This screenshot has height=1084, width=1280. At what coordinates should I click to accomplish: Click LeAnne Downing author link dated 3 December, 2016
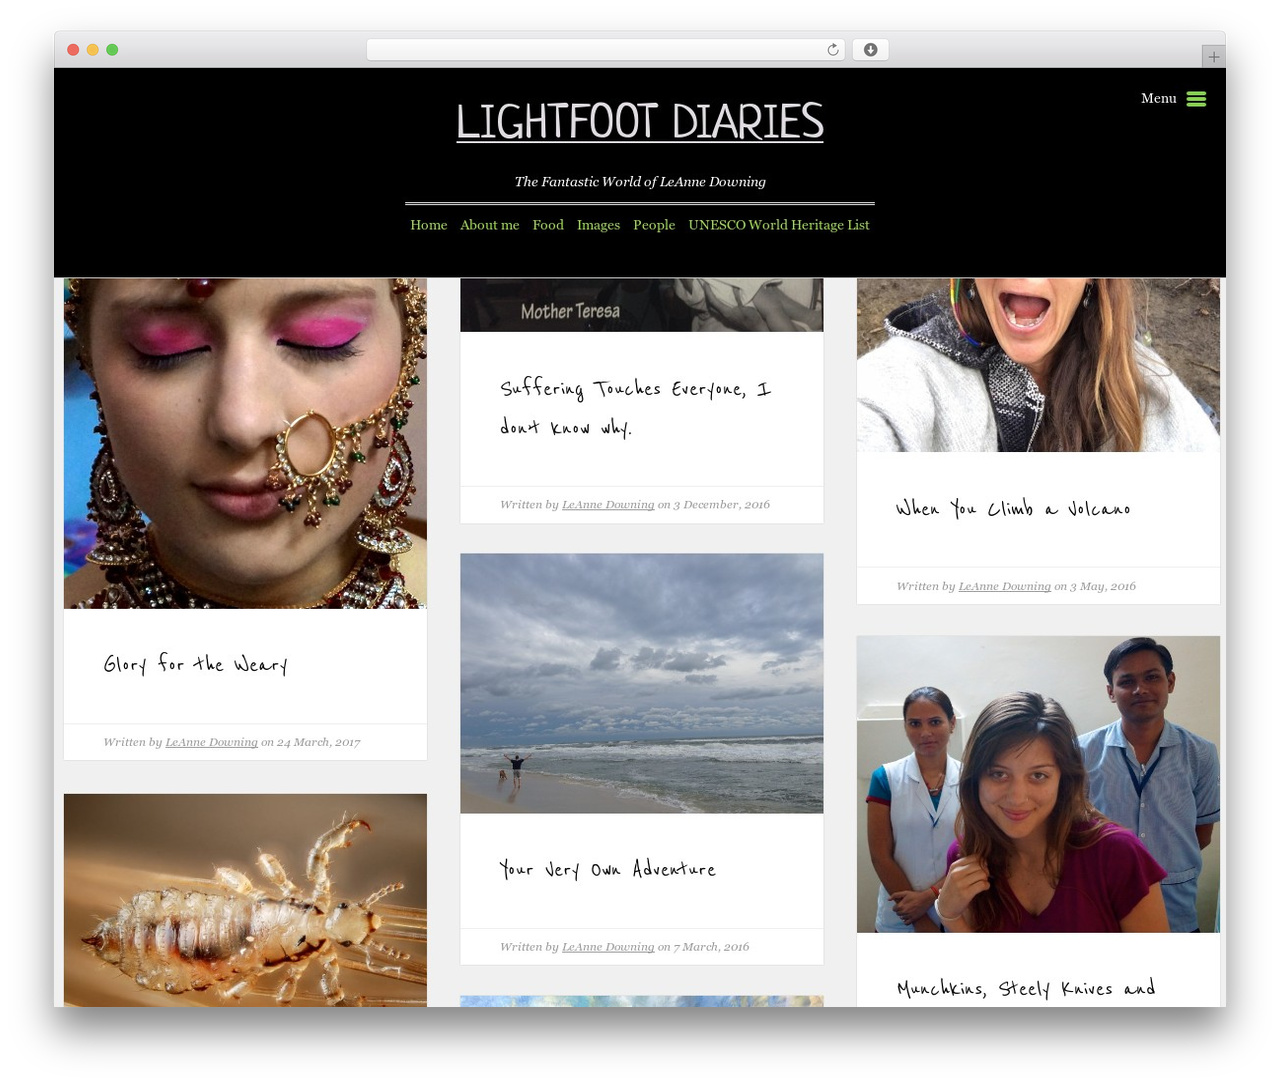tap(608, 504)
